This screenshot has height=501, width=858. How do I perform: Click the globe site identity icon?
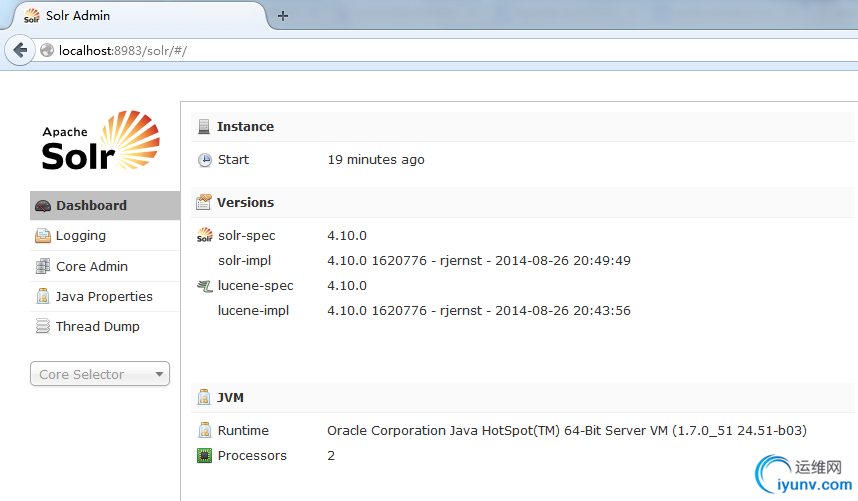(x=47, y=50)
